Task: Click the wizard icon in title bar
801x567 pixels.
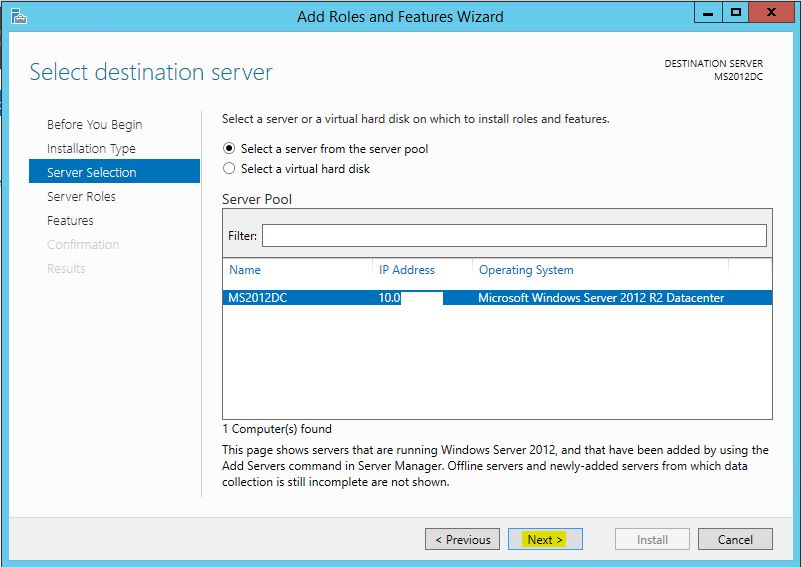Action: coord(18,16)
